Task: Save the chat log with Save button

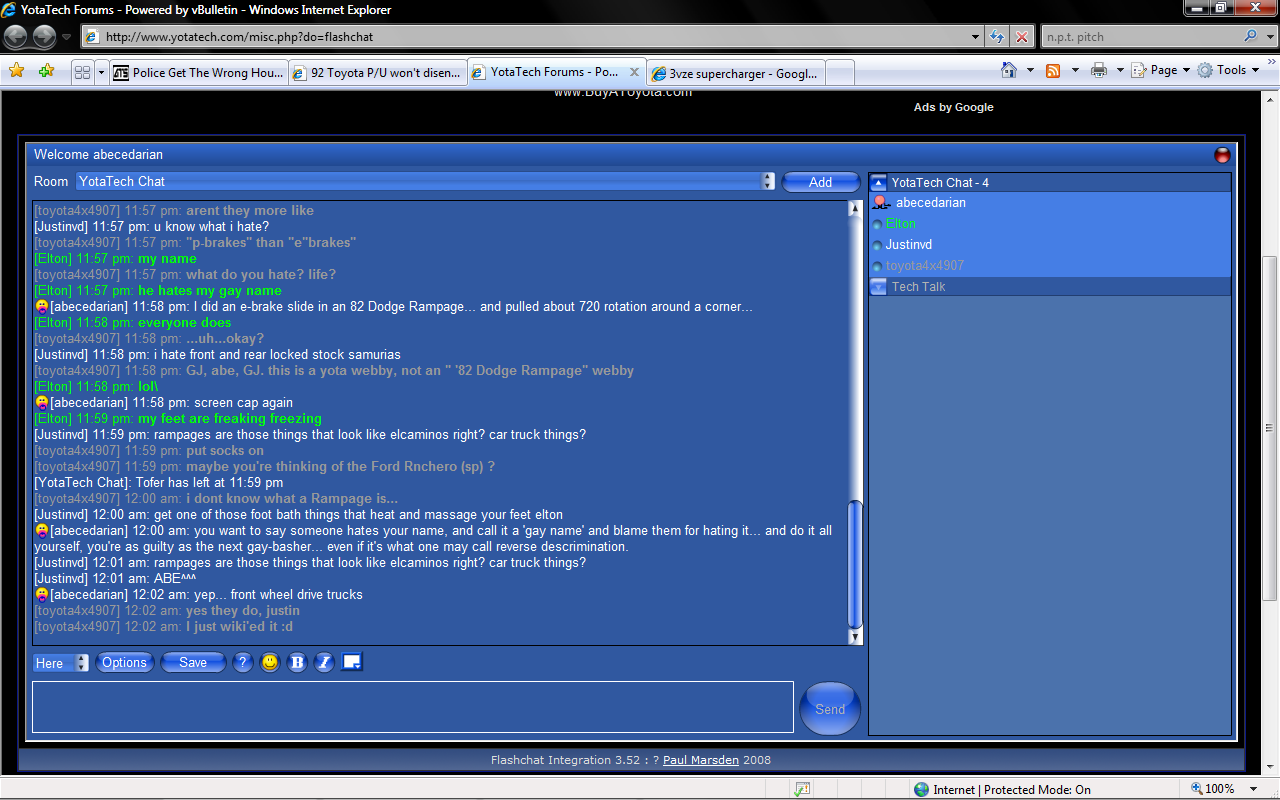Action: 193,663
